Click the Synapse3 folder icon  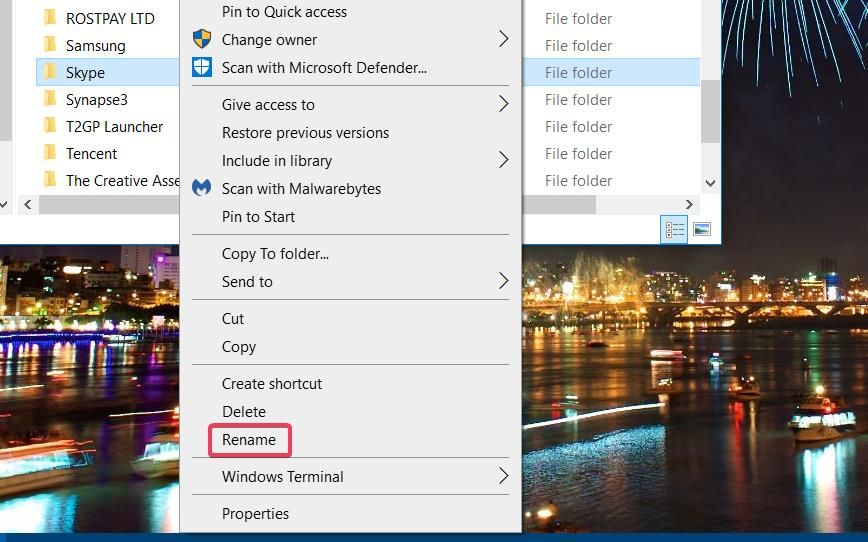tap(50, 99)
